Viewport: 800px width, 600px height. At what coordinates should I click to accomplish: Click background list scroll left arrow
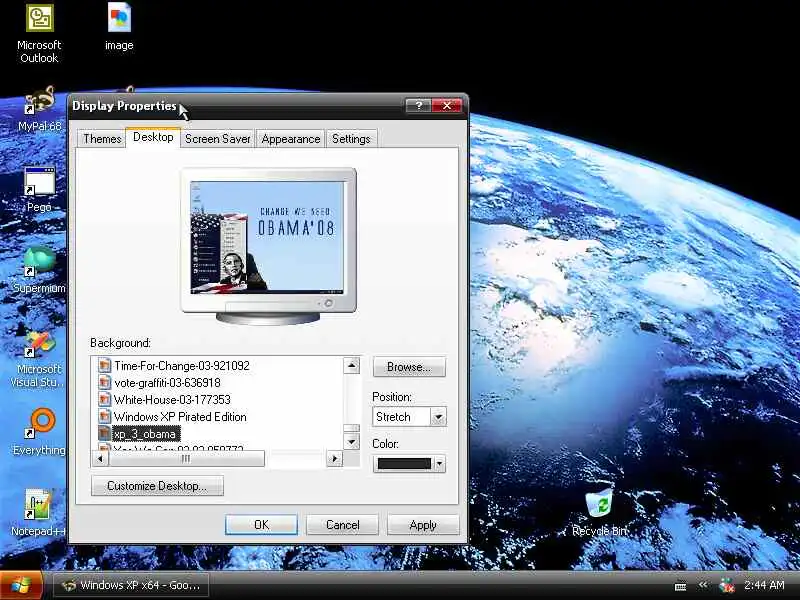point(100,459)
